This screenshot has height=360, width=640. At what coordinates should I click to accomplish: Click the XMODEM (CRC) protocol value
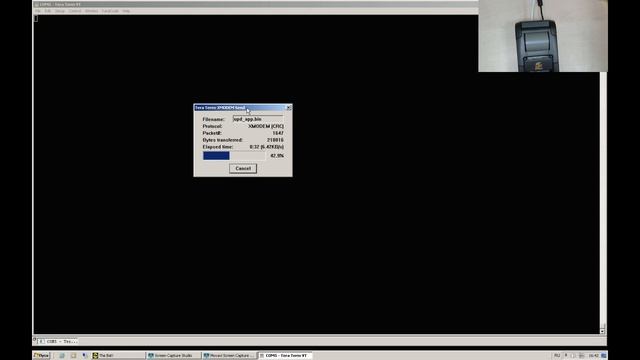click(266, 127)
